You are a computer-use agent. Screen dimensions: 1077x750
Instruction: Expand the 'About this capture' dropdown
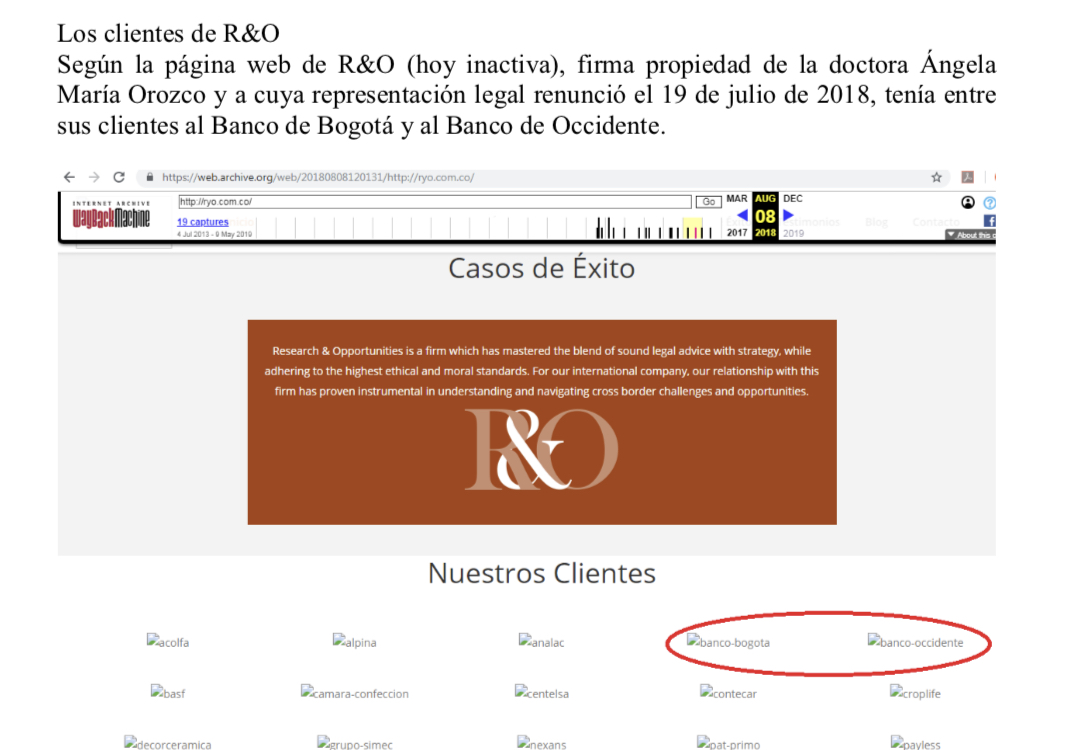(x=968, y=235)
